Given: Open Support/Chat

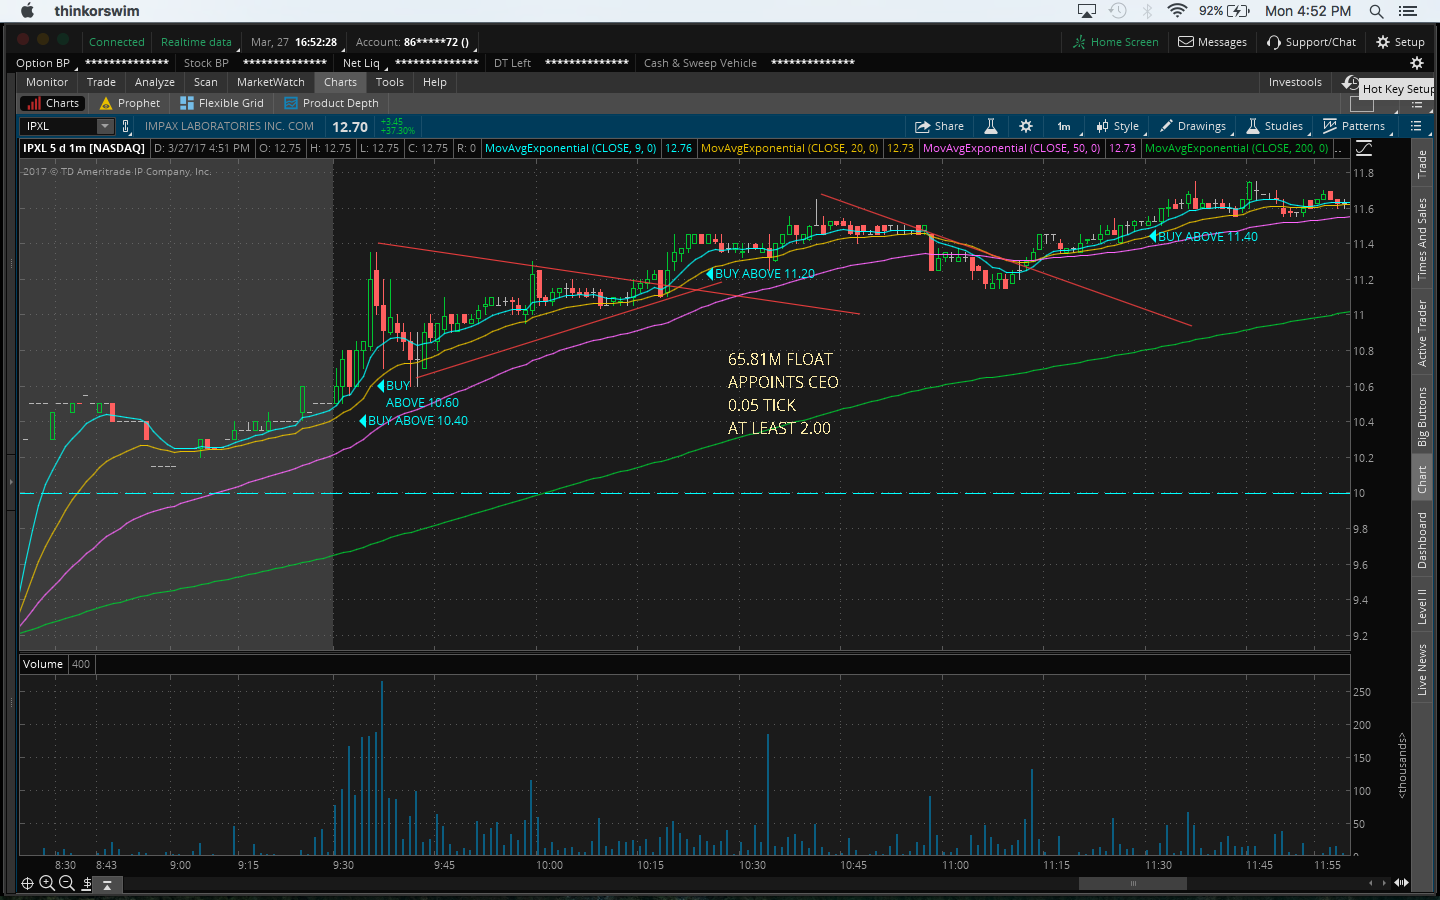Looking at the screenshot, I should pyautogui.click(x=1311, y=42).
